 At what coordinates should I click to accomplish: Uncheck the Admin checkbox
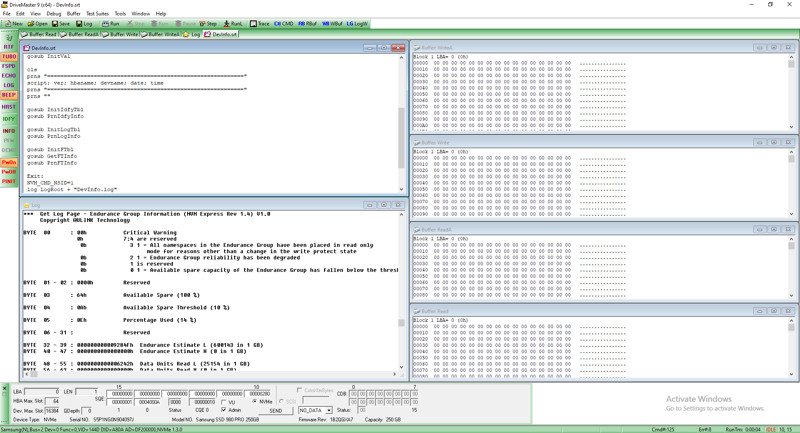point(223,410)
